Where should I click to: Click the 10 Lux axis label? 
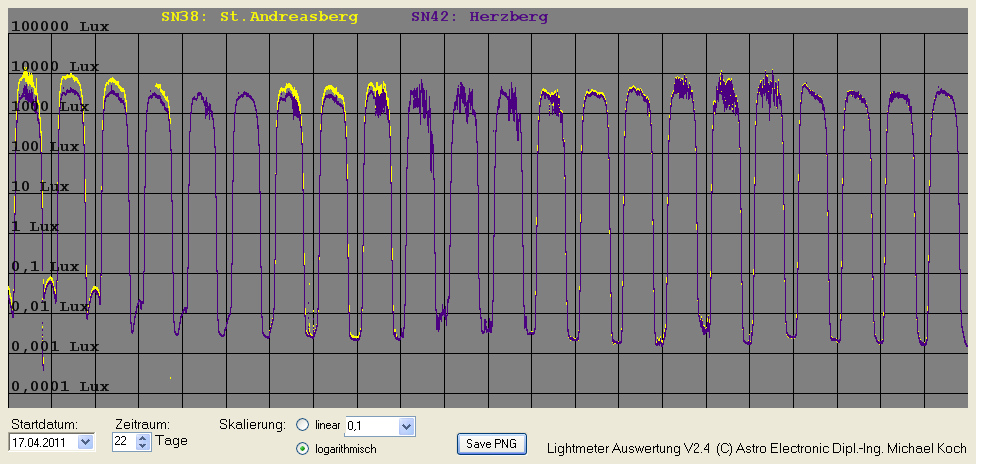coord(41,186)
